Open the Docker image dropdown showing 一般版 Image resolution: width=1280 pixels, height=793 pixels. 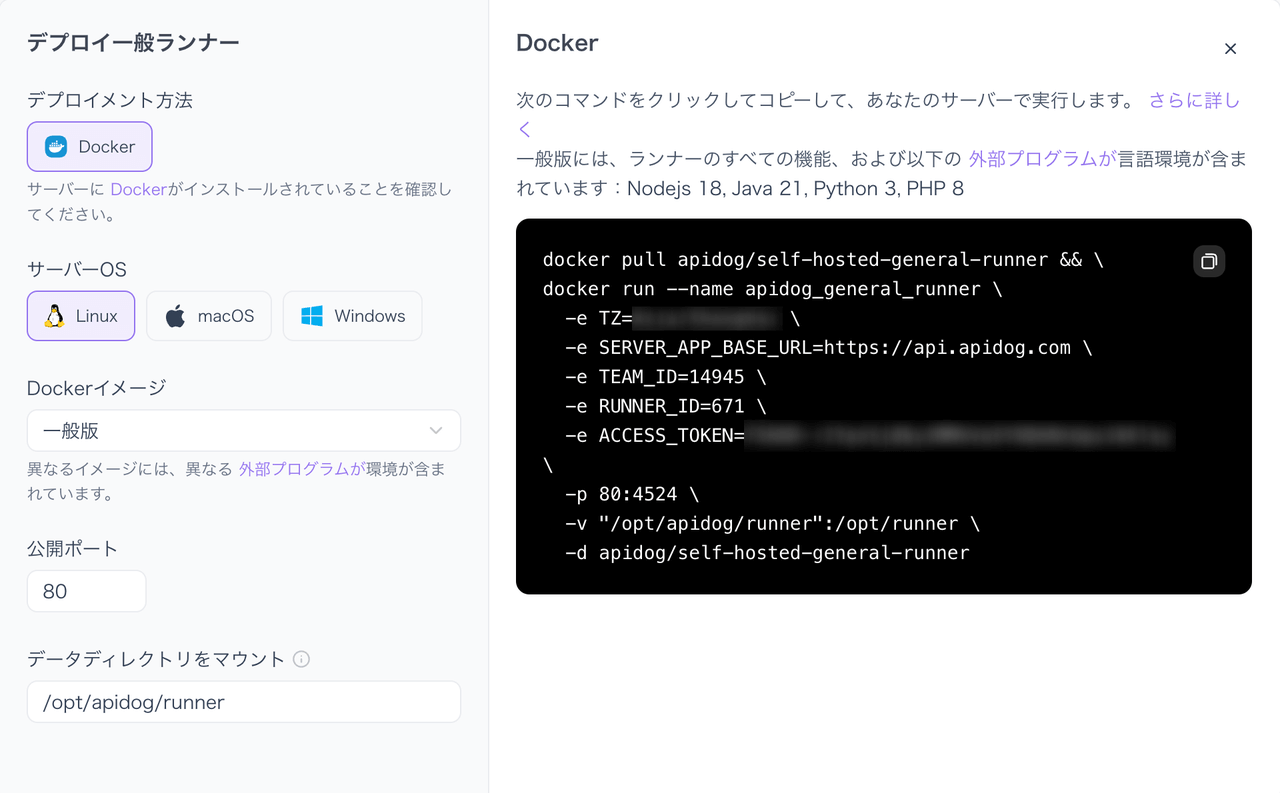(244, 431)
